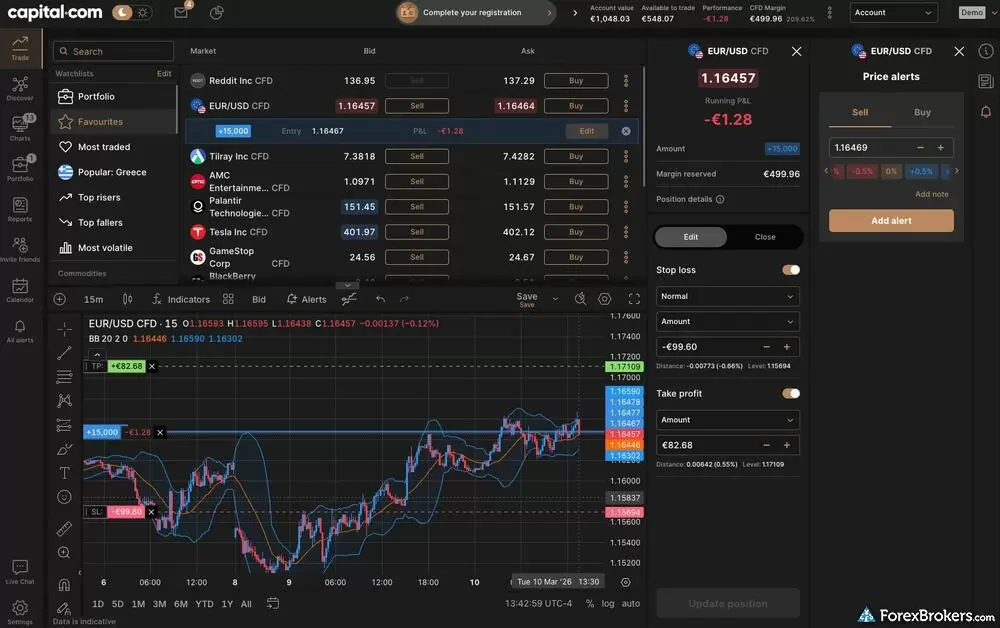
Task: Increase the alert price with plus
Action: click(x=940, y=147)
